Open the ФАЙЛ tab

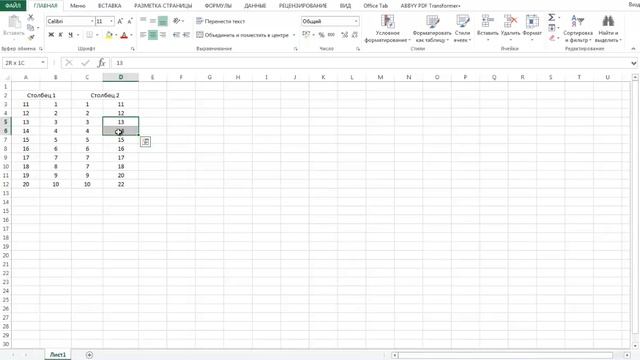coord(13,6)
